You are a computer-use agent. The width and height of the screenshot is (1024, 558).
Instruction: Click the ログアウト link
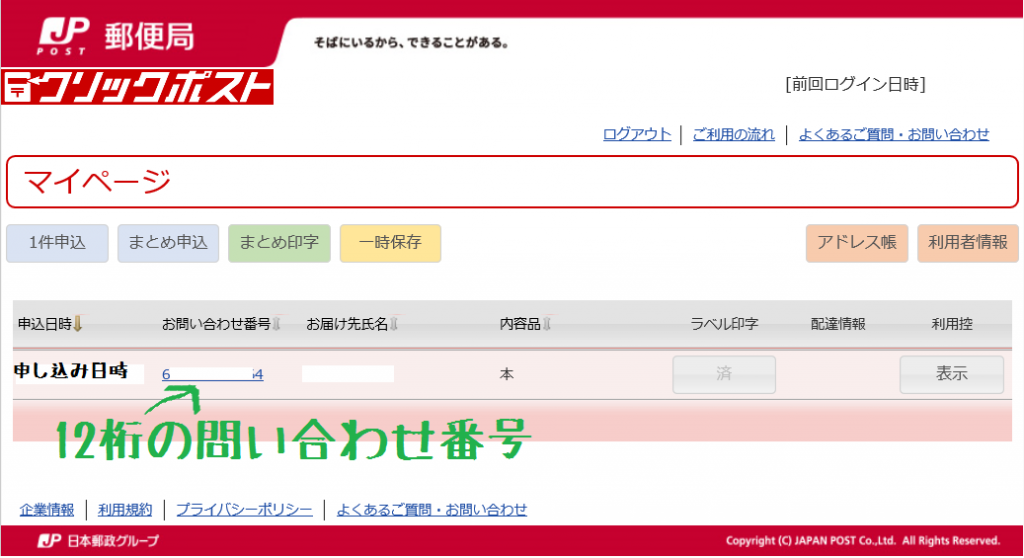tap(637, 134)
